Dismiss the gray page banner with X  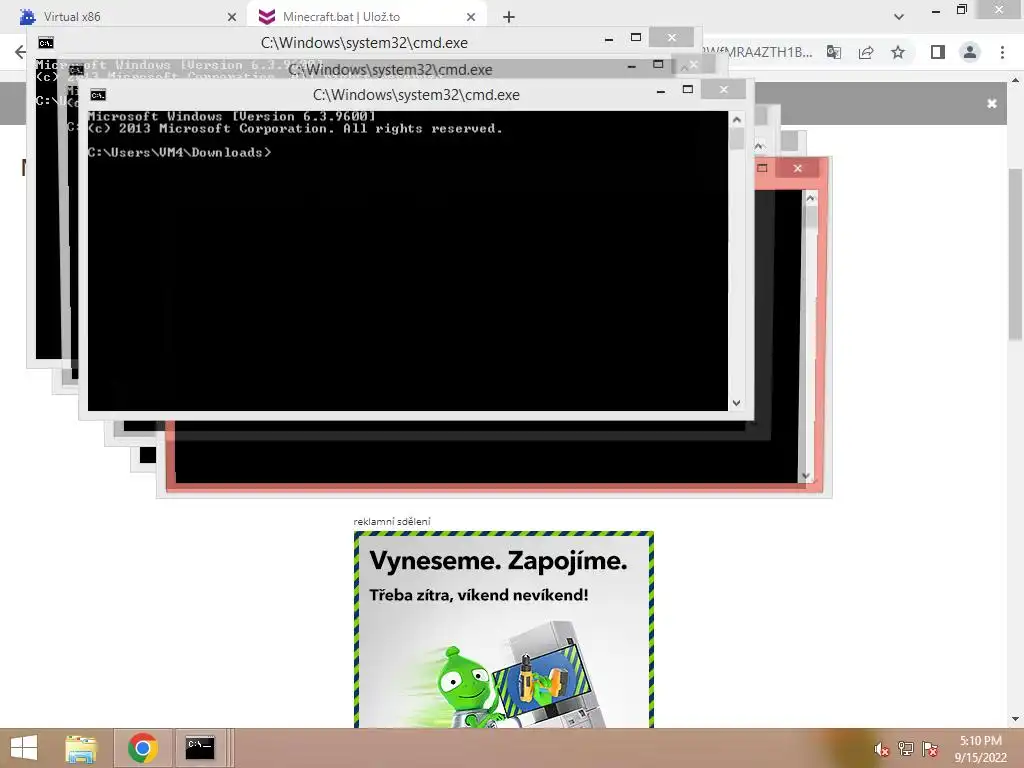pos(992,103)
